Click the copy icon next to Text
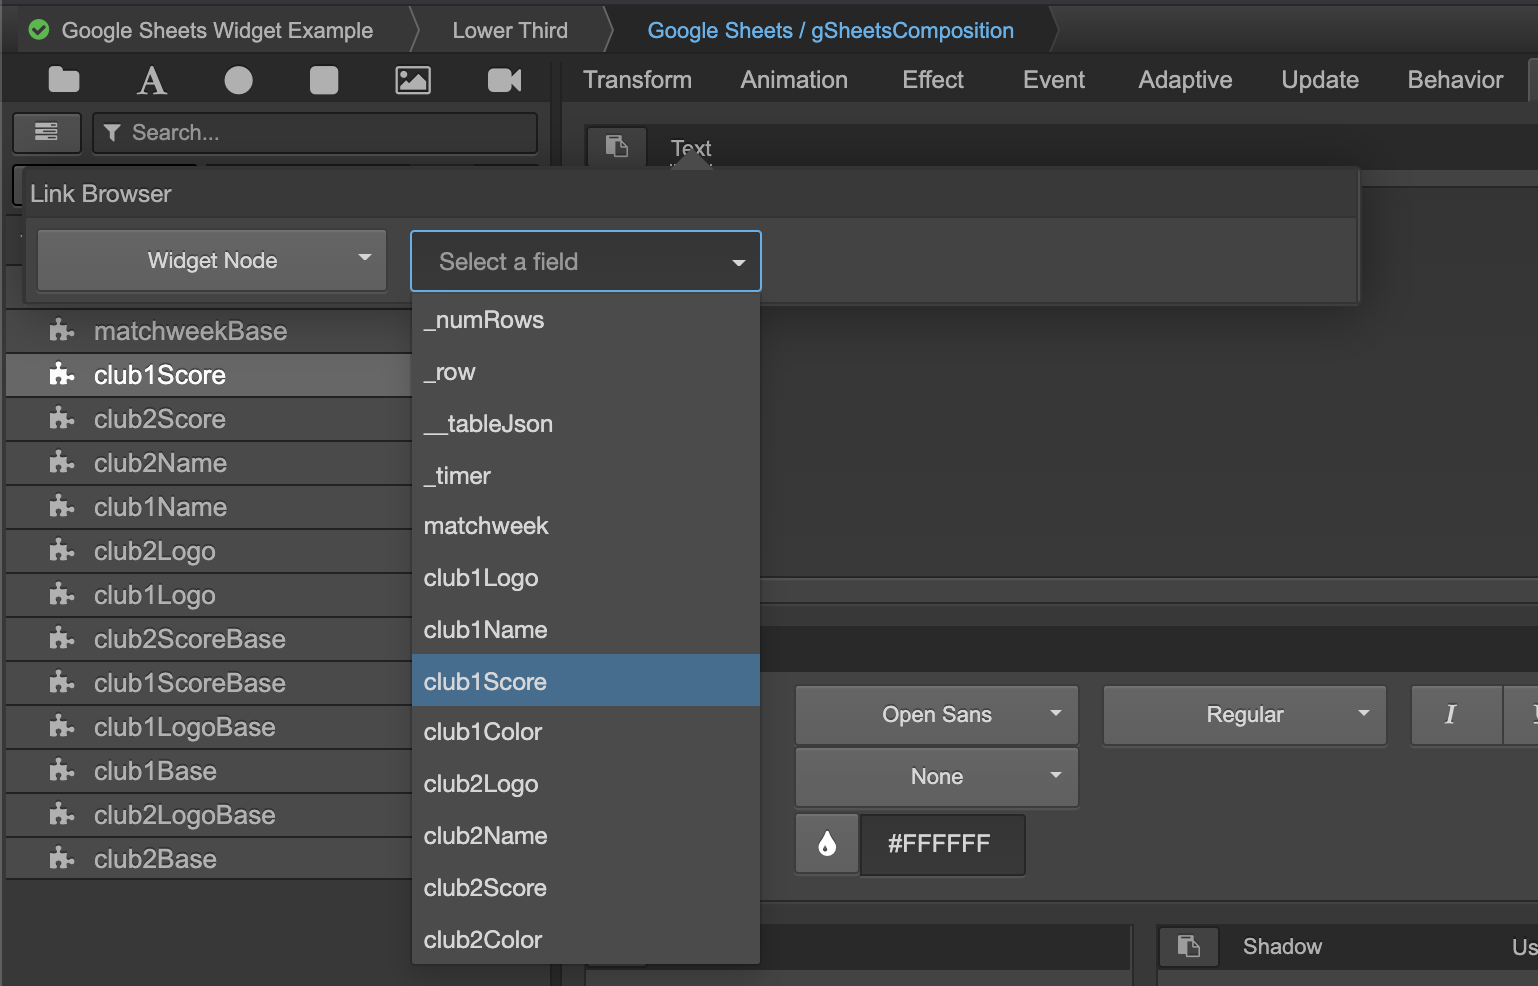Viewport: 1538px width, 986px height. [x=616, y=146]
